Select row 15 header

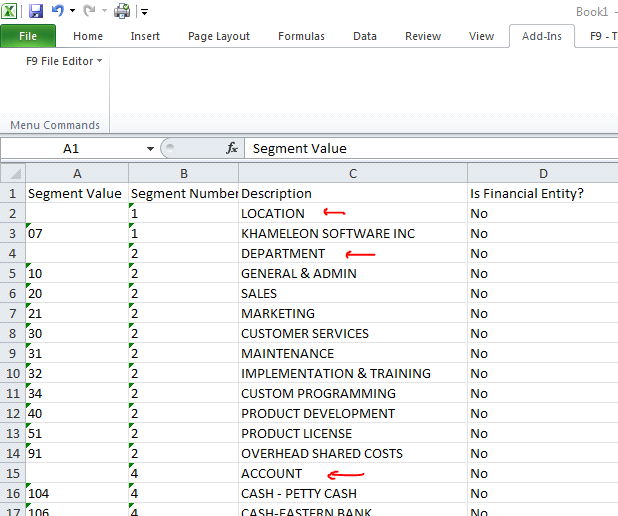point(13,473)
